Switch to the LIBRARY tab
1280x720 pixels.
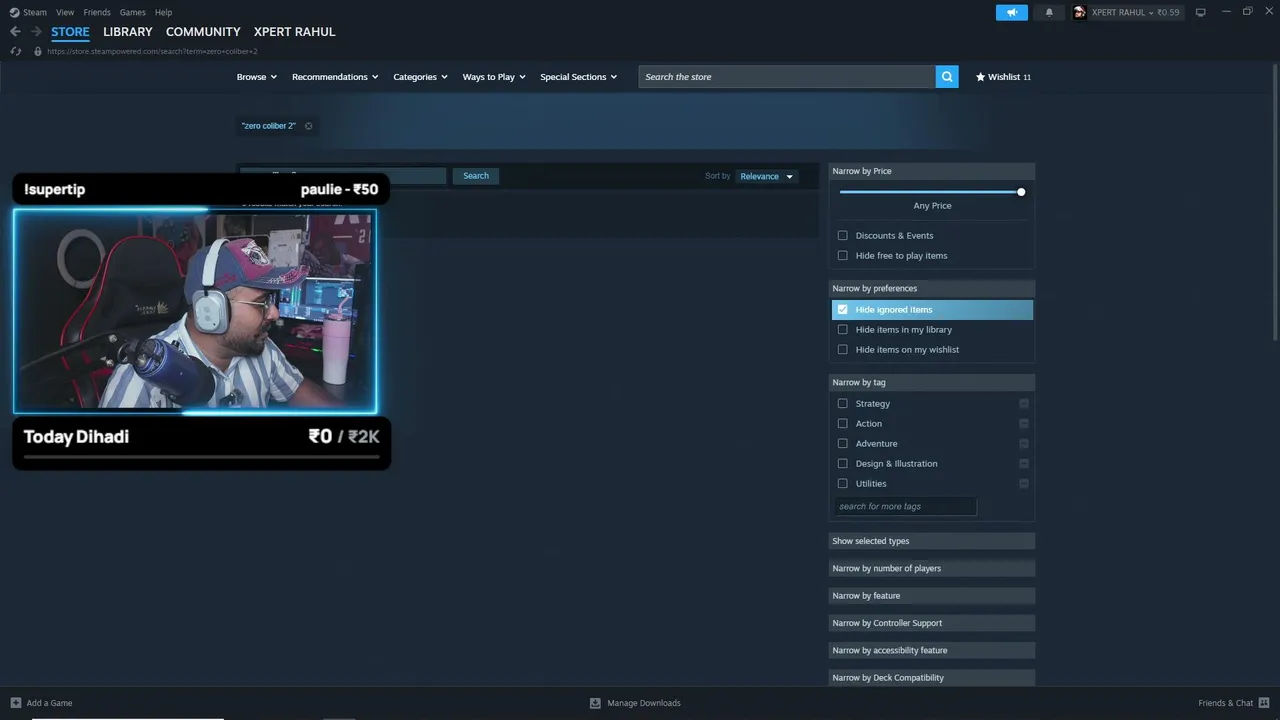(x=128, y=32)
